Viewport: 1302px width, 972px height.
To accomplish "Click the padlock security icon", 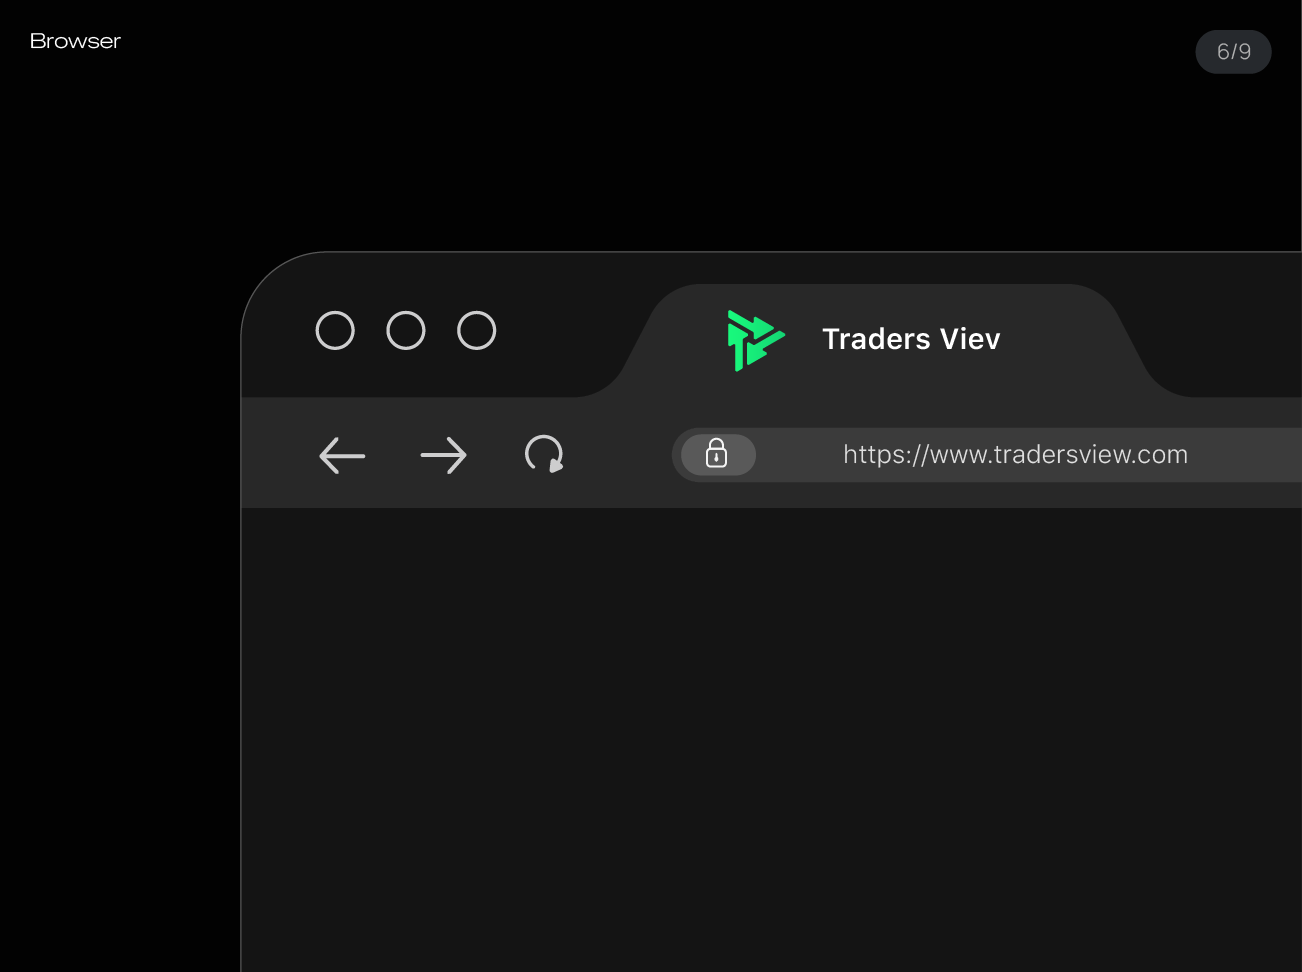I will coord(717,454).
